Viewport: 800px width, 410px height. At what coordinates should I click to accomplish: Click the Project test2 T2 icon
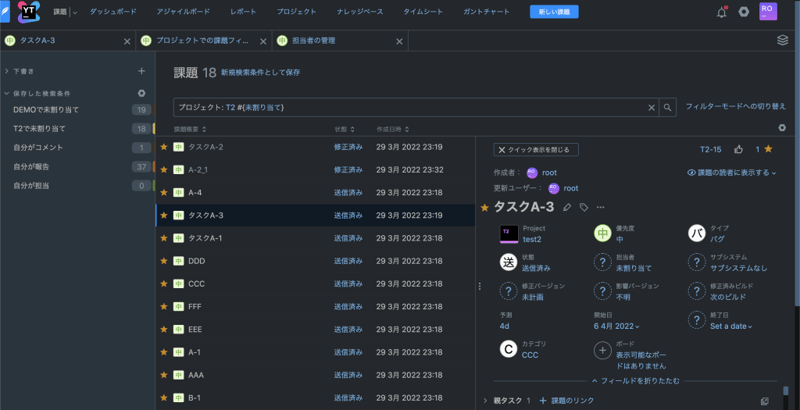click(x=509, y=234)
